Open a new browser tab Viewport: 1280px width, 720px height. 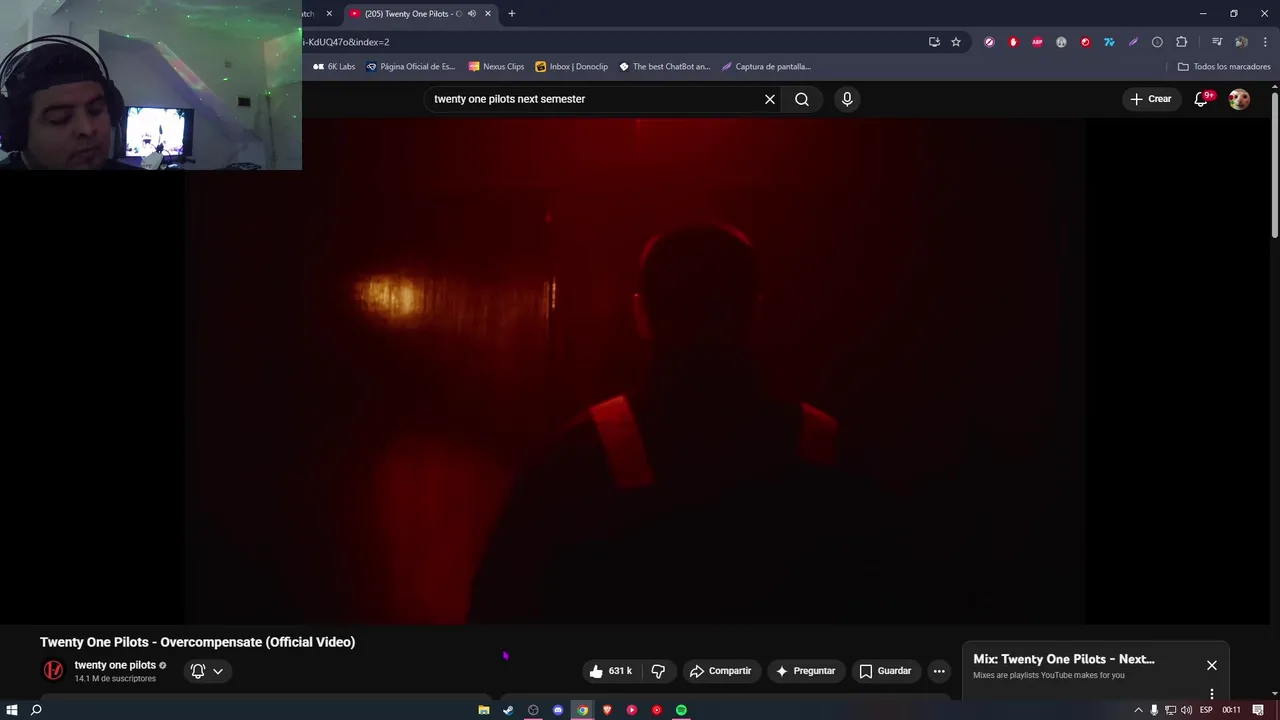pos(511,14)
